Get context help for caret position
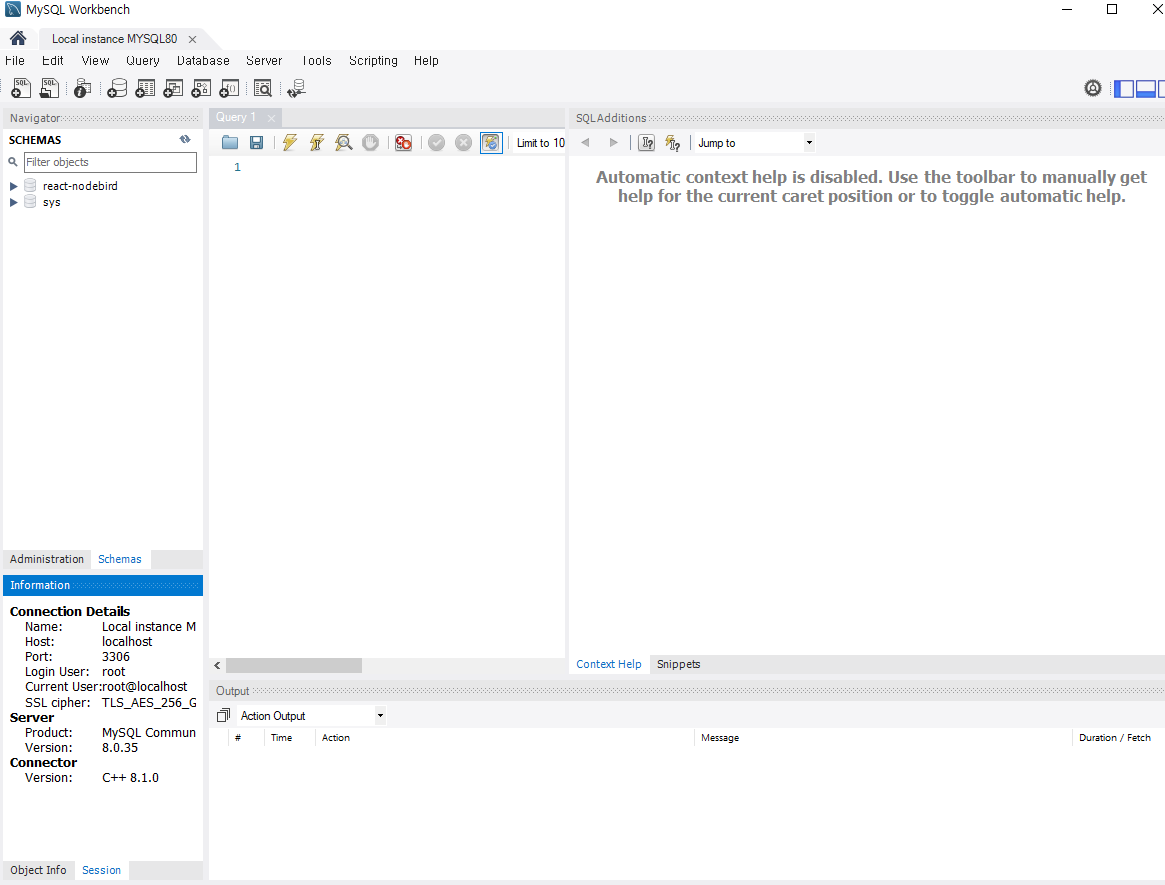Screen dimensions: 1165x885 tap(646, 143)
